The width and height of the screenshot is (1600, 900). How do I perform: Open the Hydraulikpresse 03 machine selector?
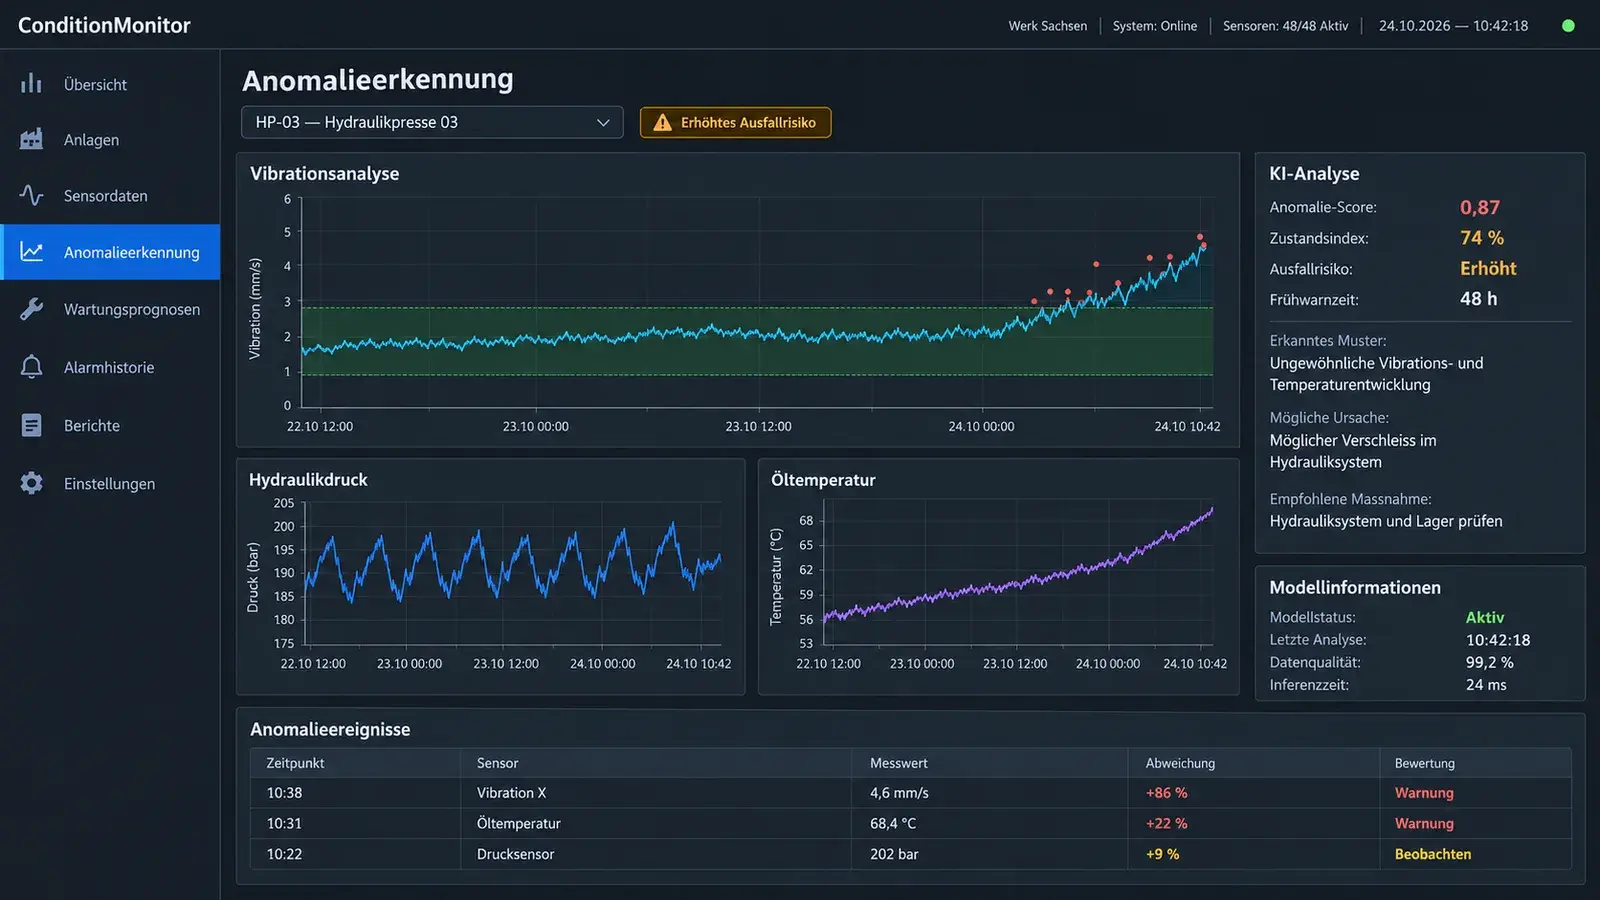[432, 122]
